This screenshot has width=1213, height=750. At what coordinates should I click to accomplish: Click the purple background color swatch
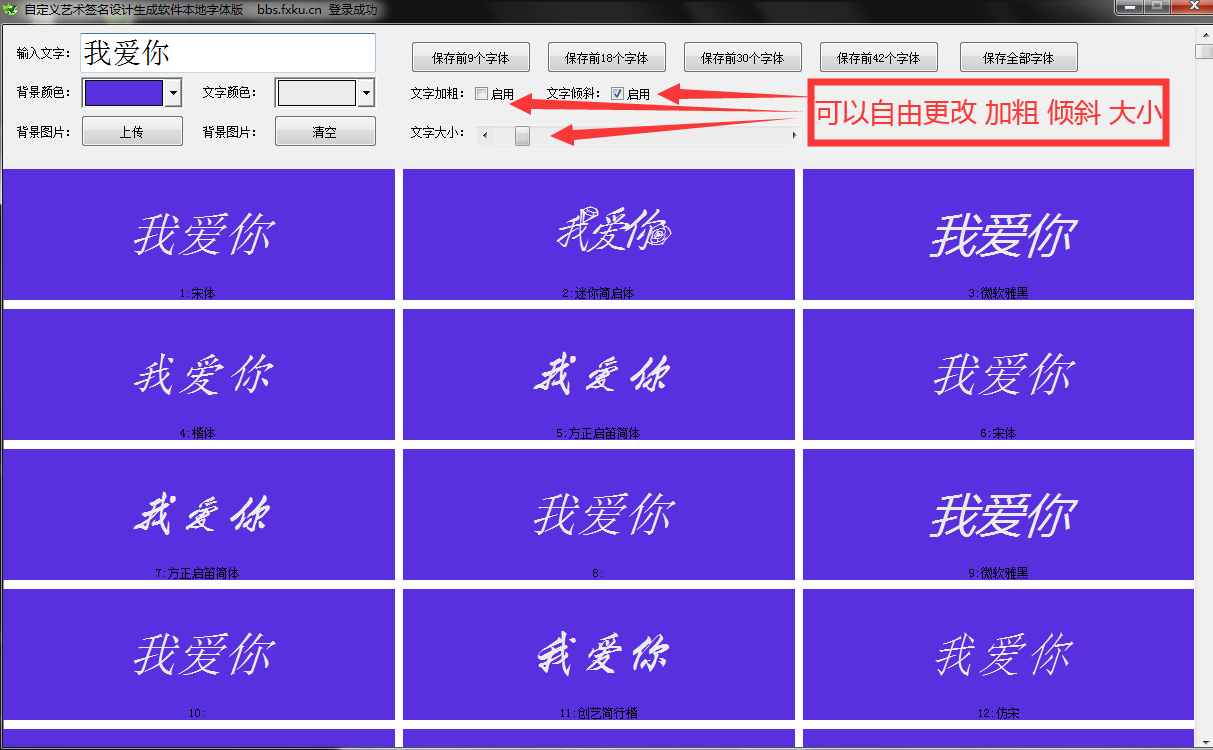(123, 93)
